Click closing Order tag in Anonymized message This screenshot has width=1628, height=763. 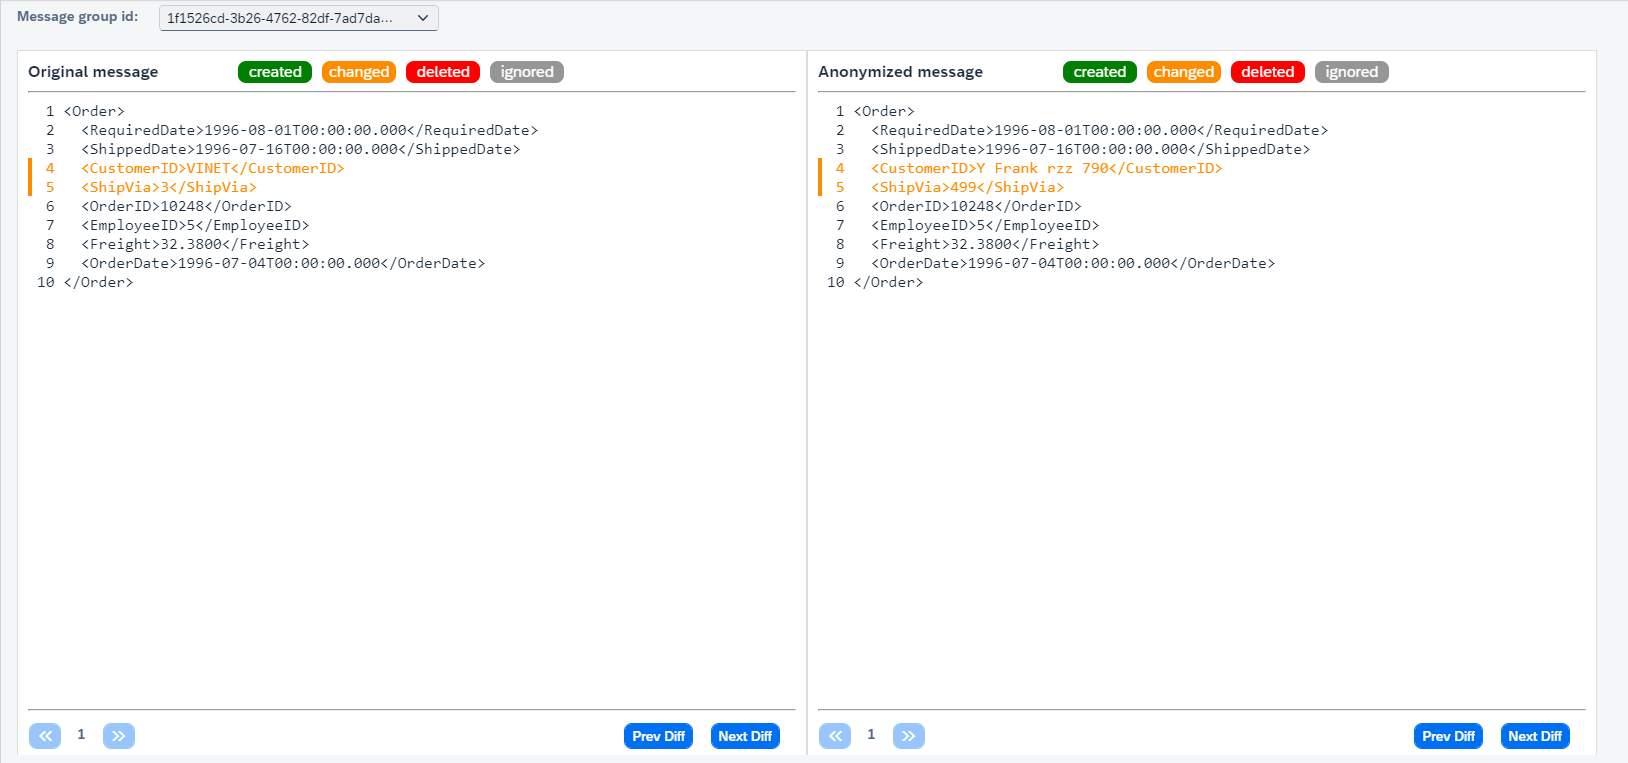coord(888,282)
